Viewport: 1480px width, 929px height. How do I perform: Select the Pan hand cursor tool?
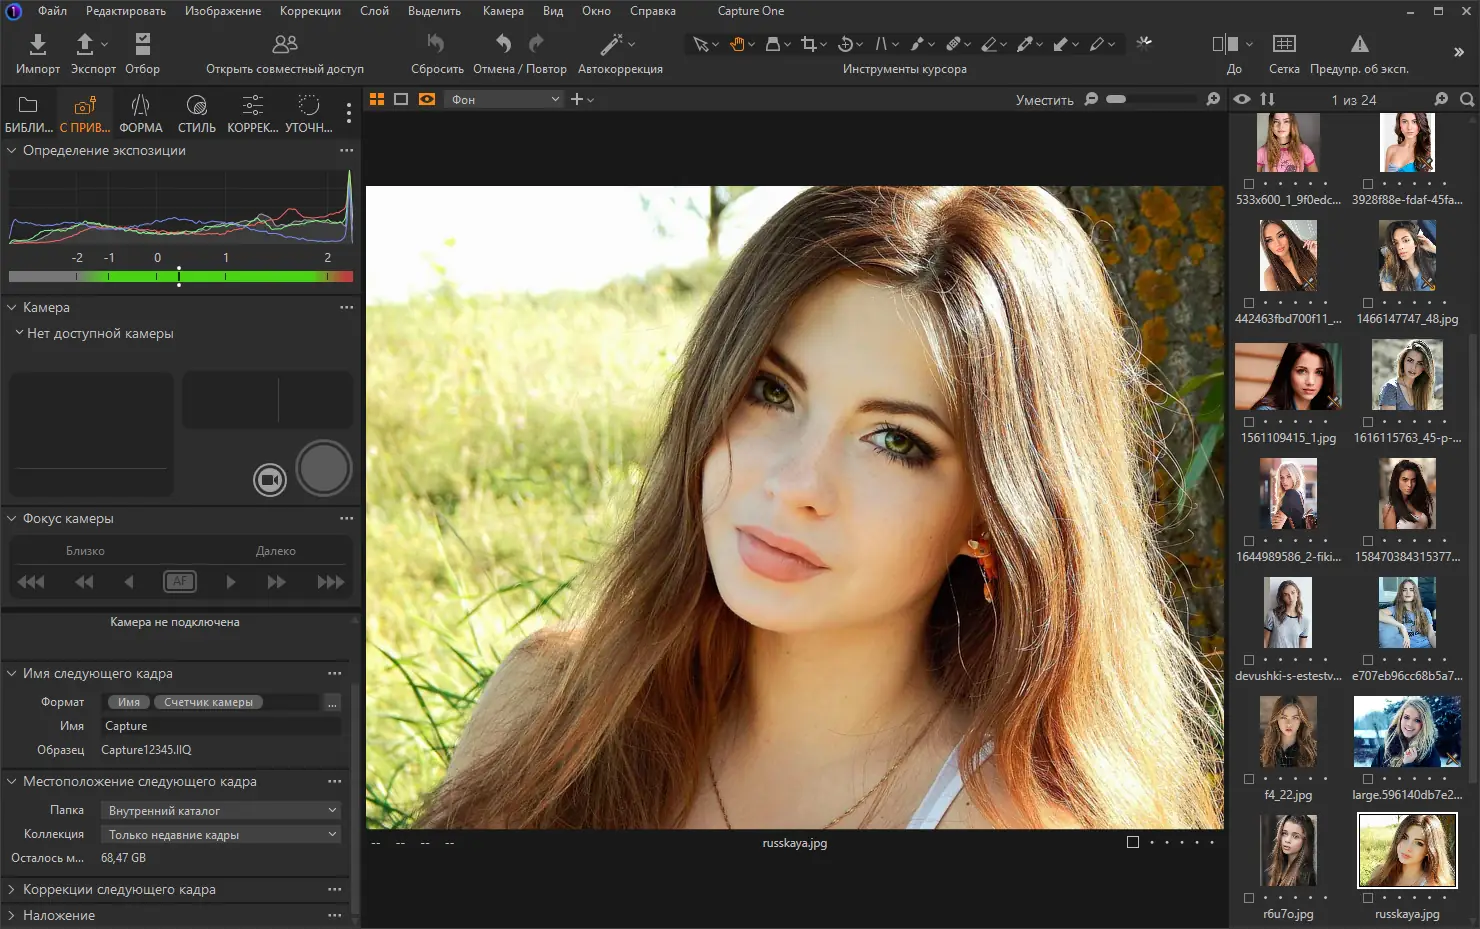(737, 44)
